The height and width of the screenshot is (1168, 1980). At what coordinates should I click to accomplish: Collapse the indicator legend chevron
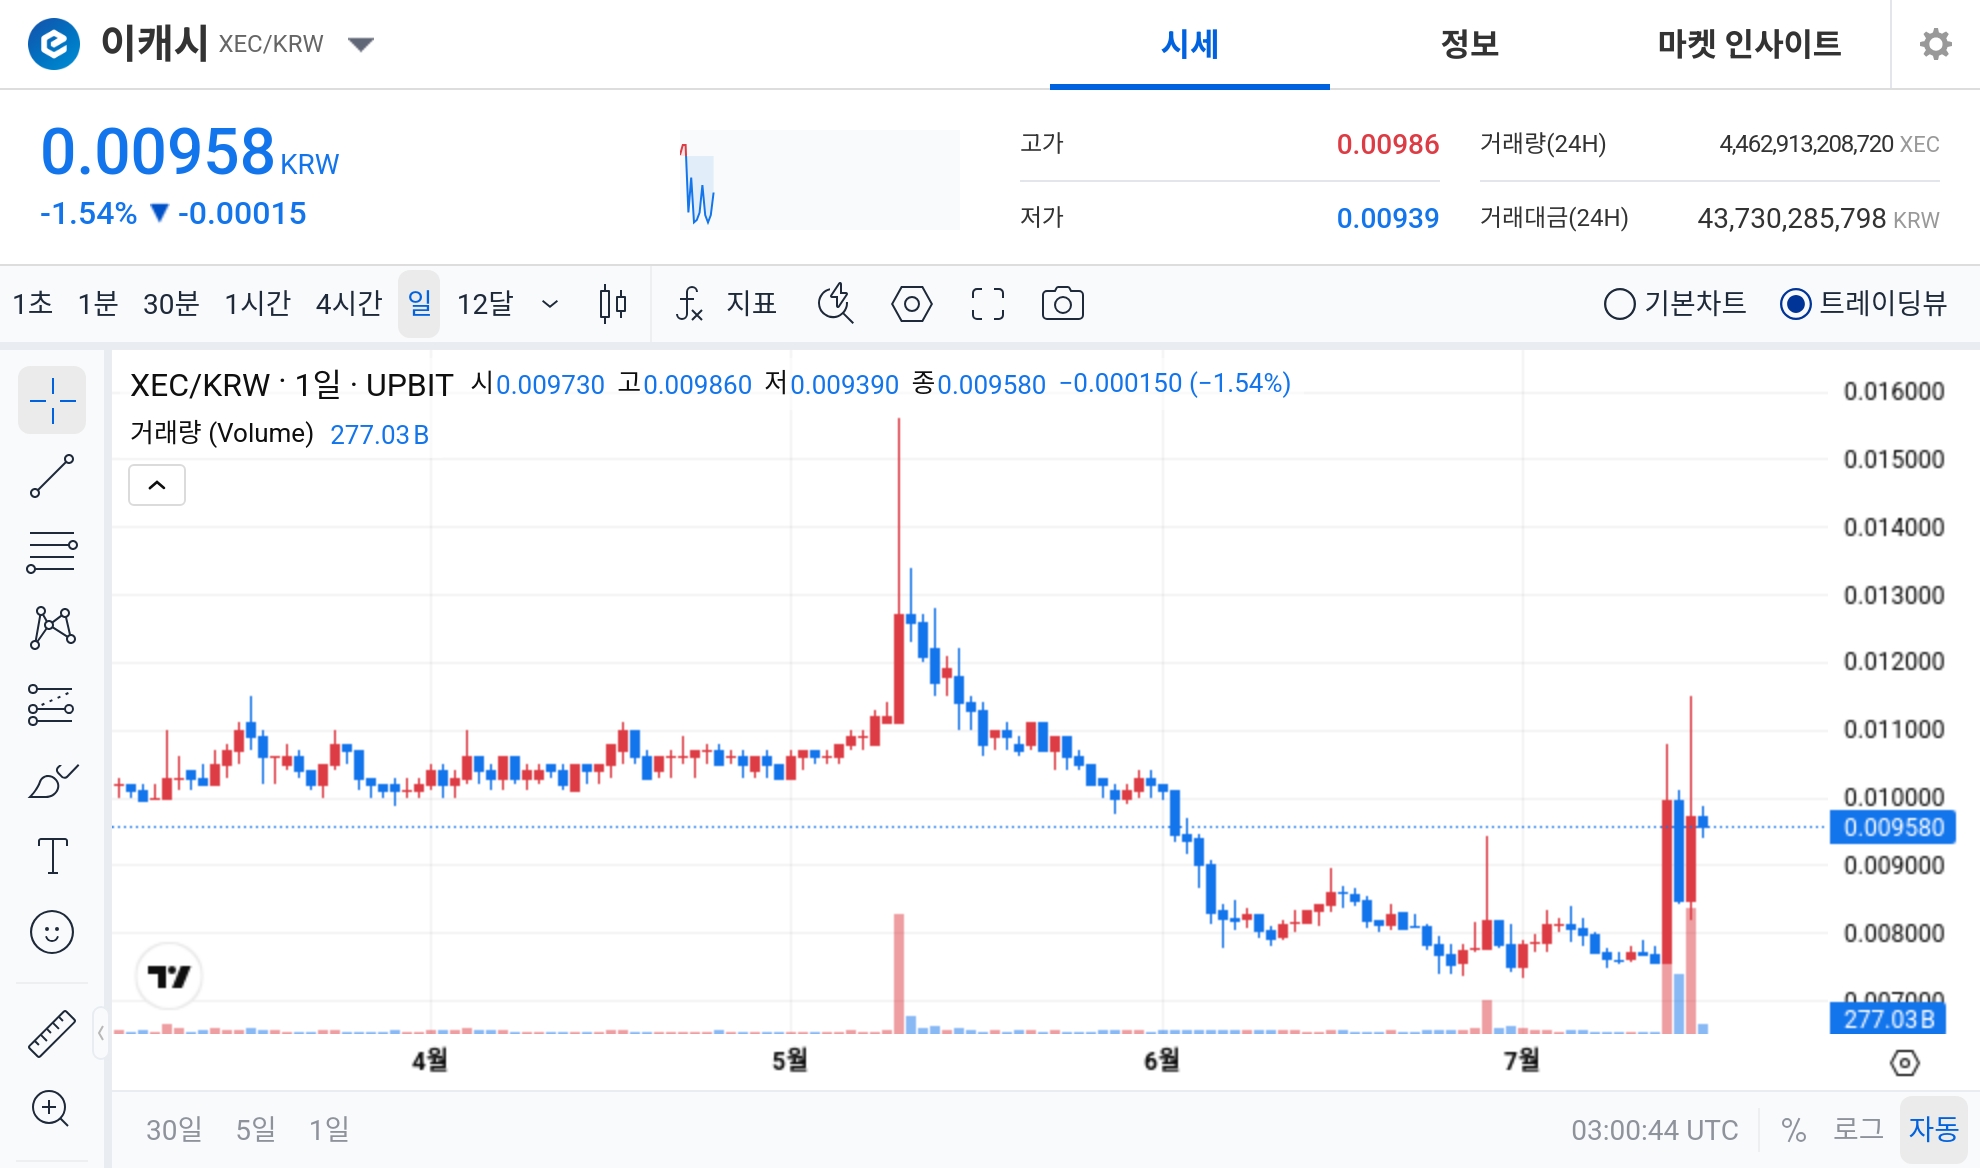157,485
